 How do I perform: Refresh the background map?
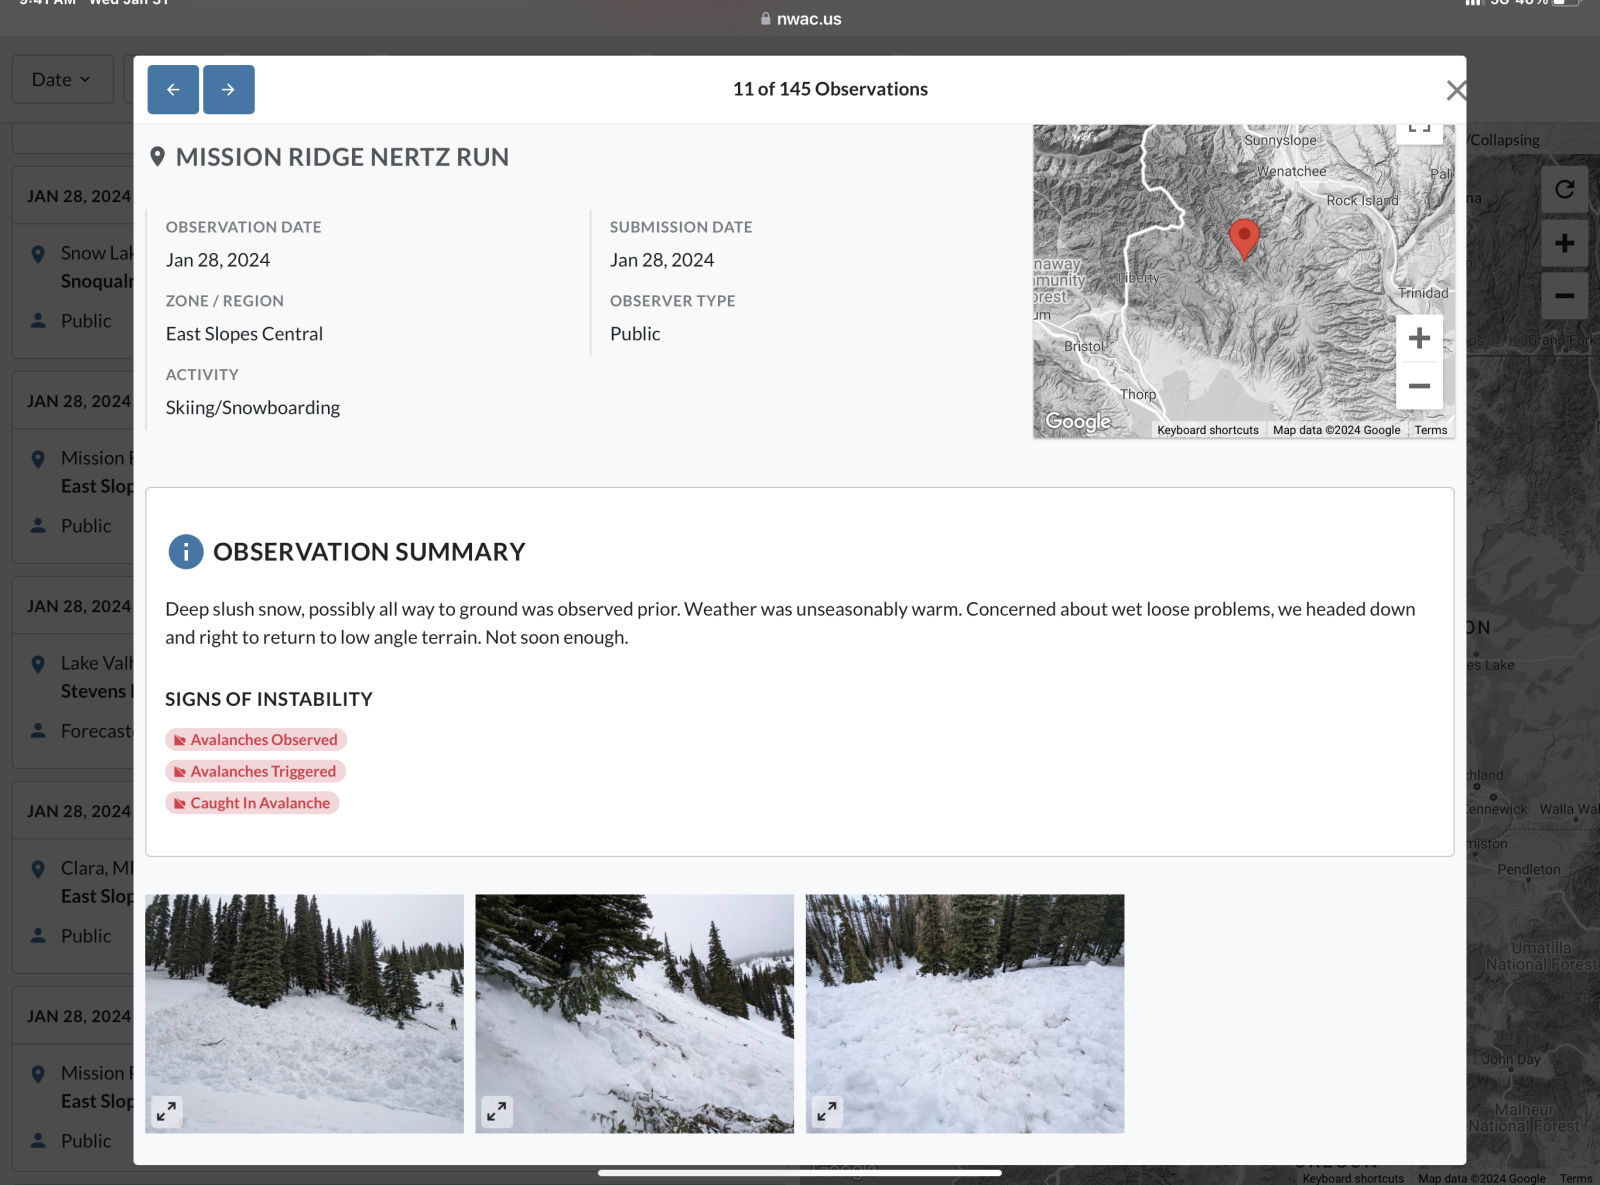1564,189
